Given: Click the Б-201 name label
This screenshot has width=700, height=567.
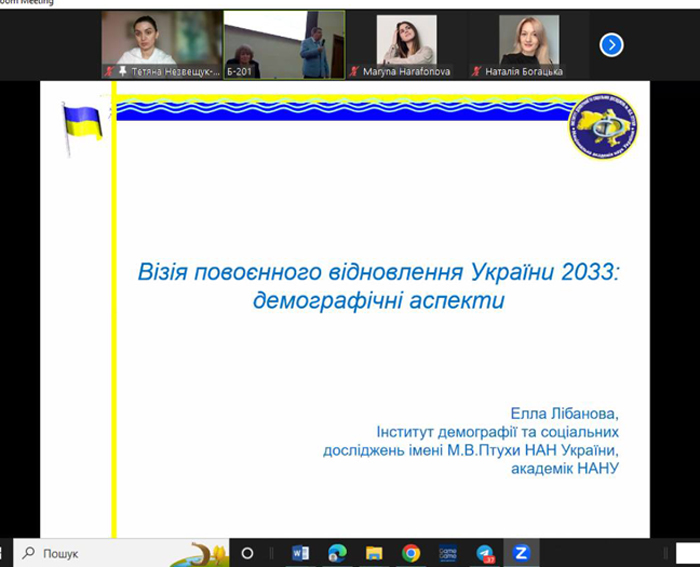Looking at the screenshot, I should click(x=239, y=71).
